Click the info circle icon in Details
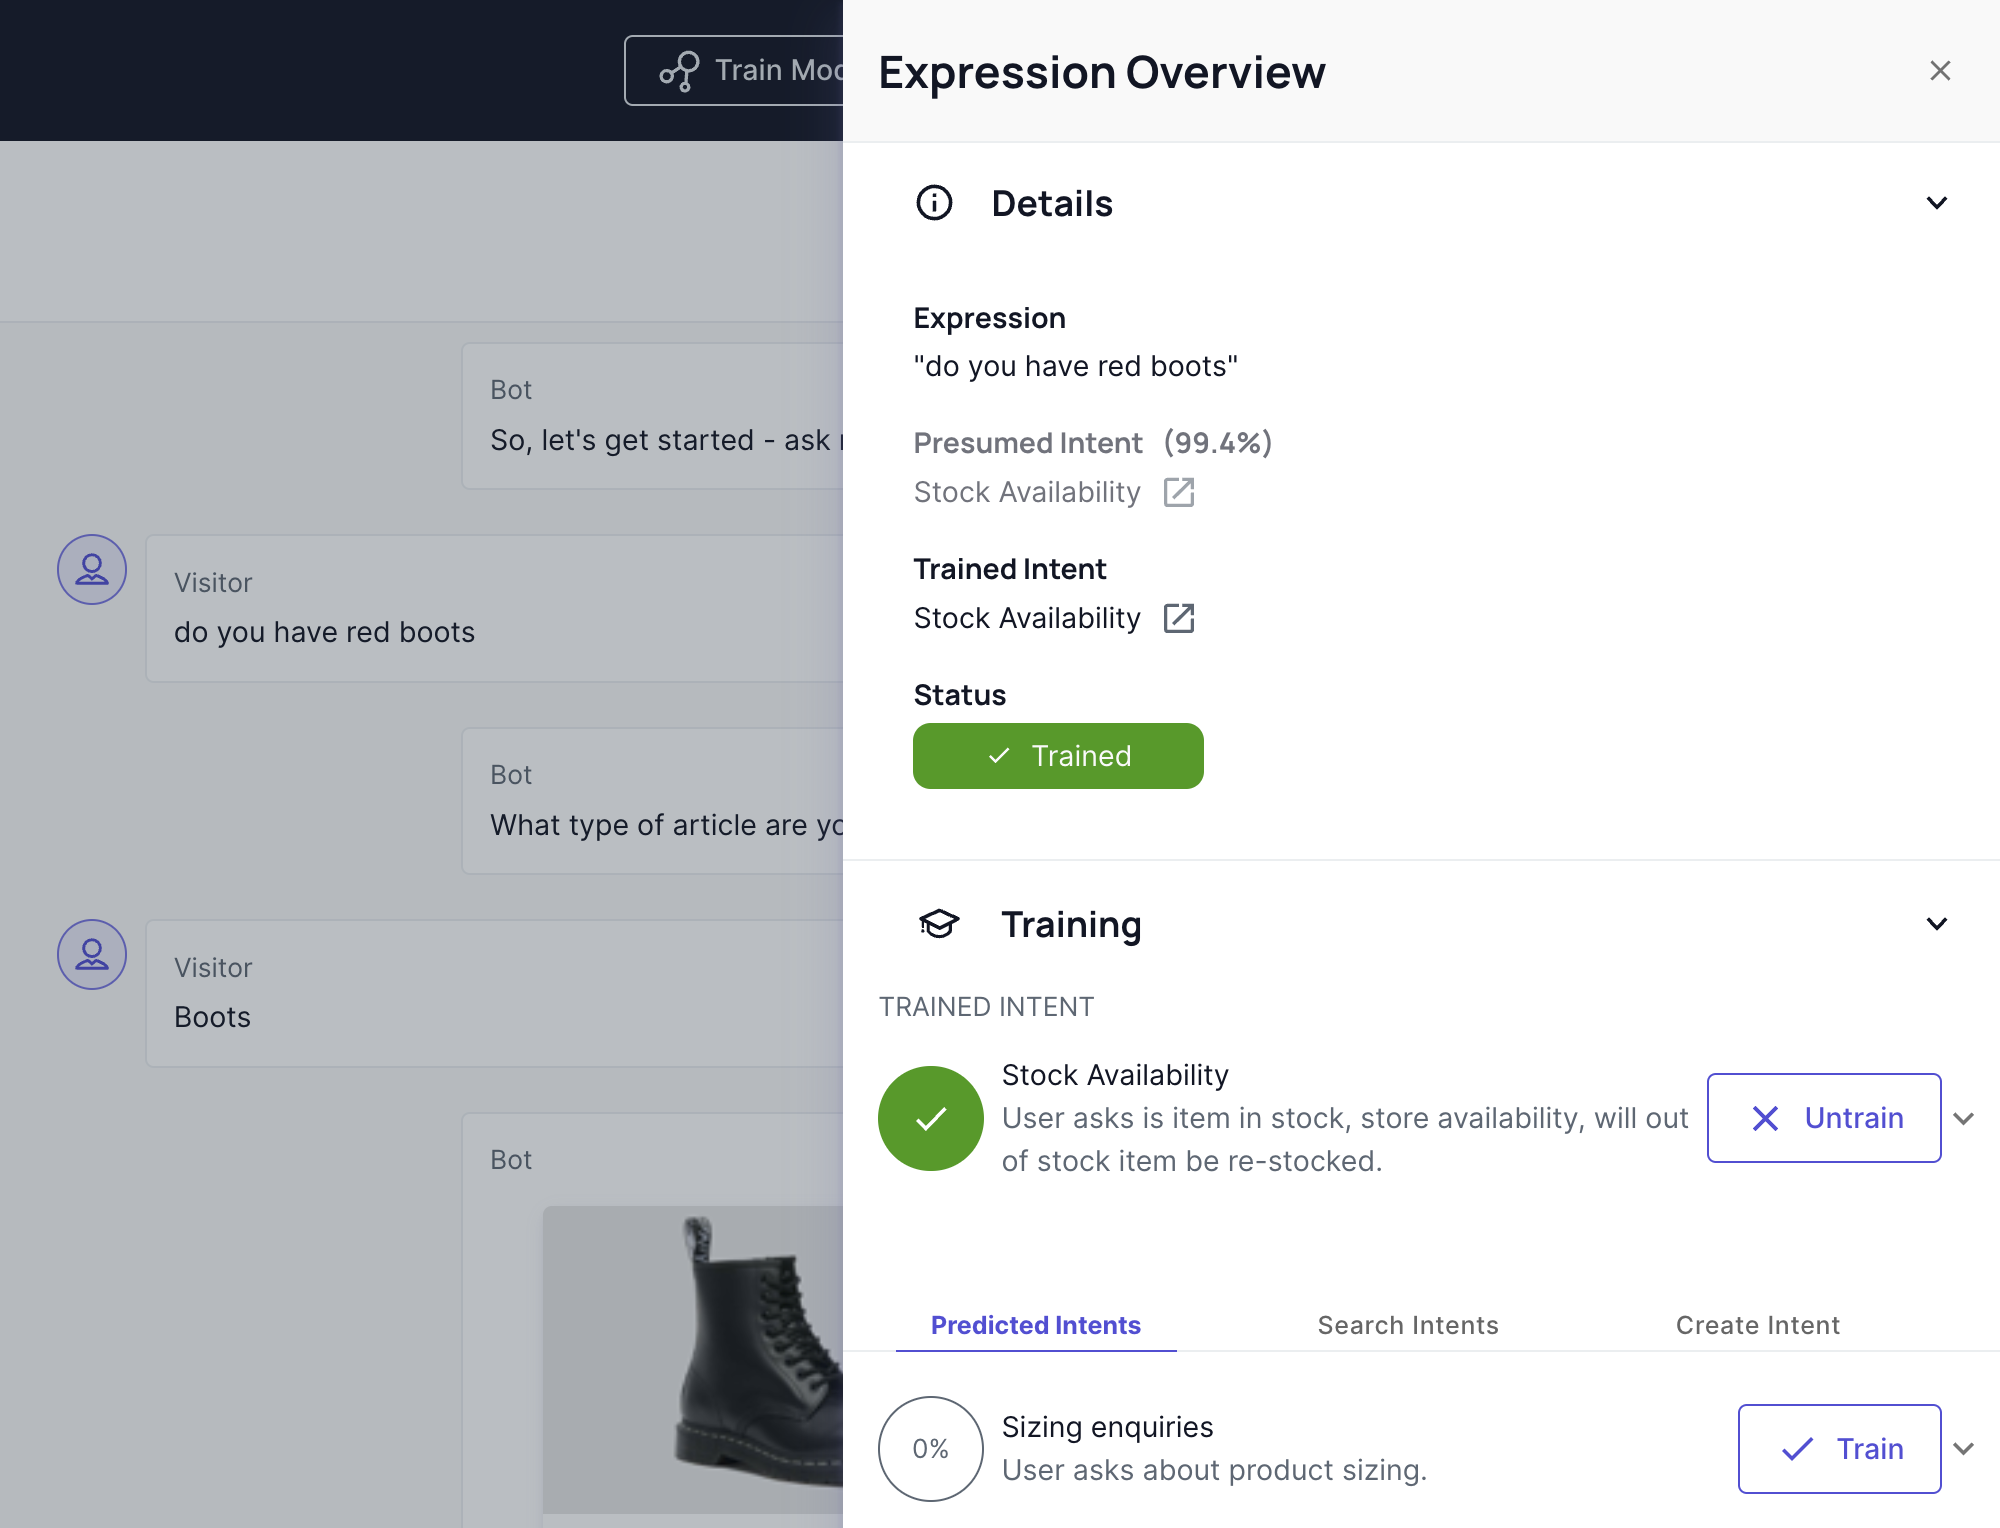 [x=931, y=202]
